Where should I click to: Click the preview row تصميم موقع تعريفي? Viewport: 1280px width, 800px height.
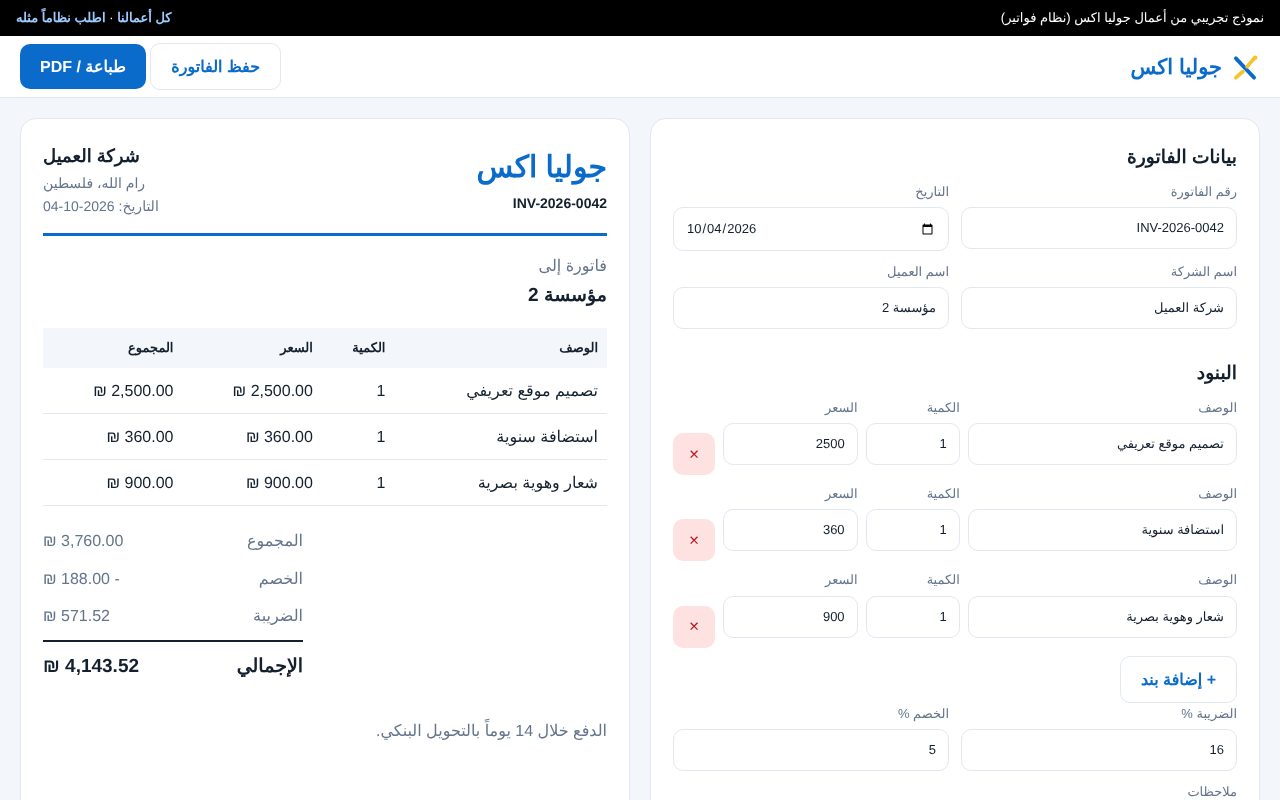point(325,391)
